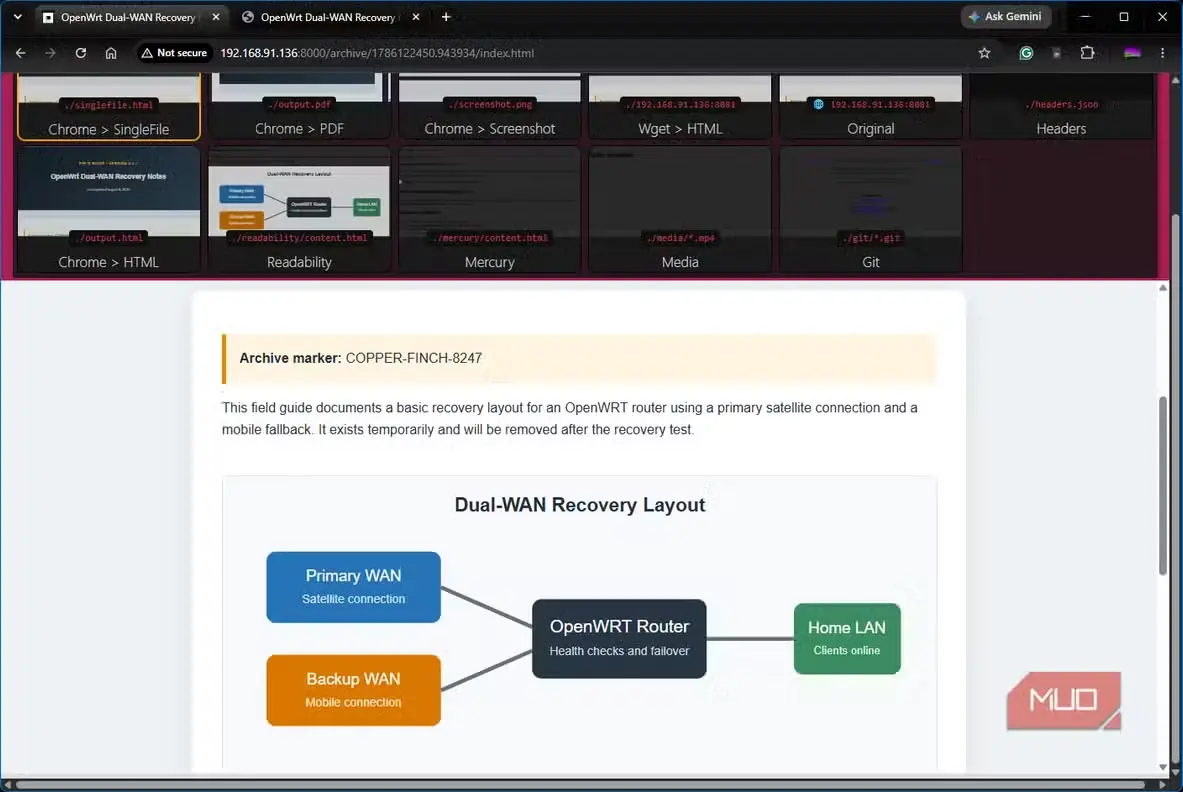
Task: Open the Media snapshot card
Action: (x=680, y=210)
